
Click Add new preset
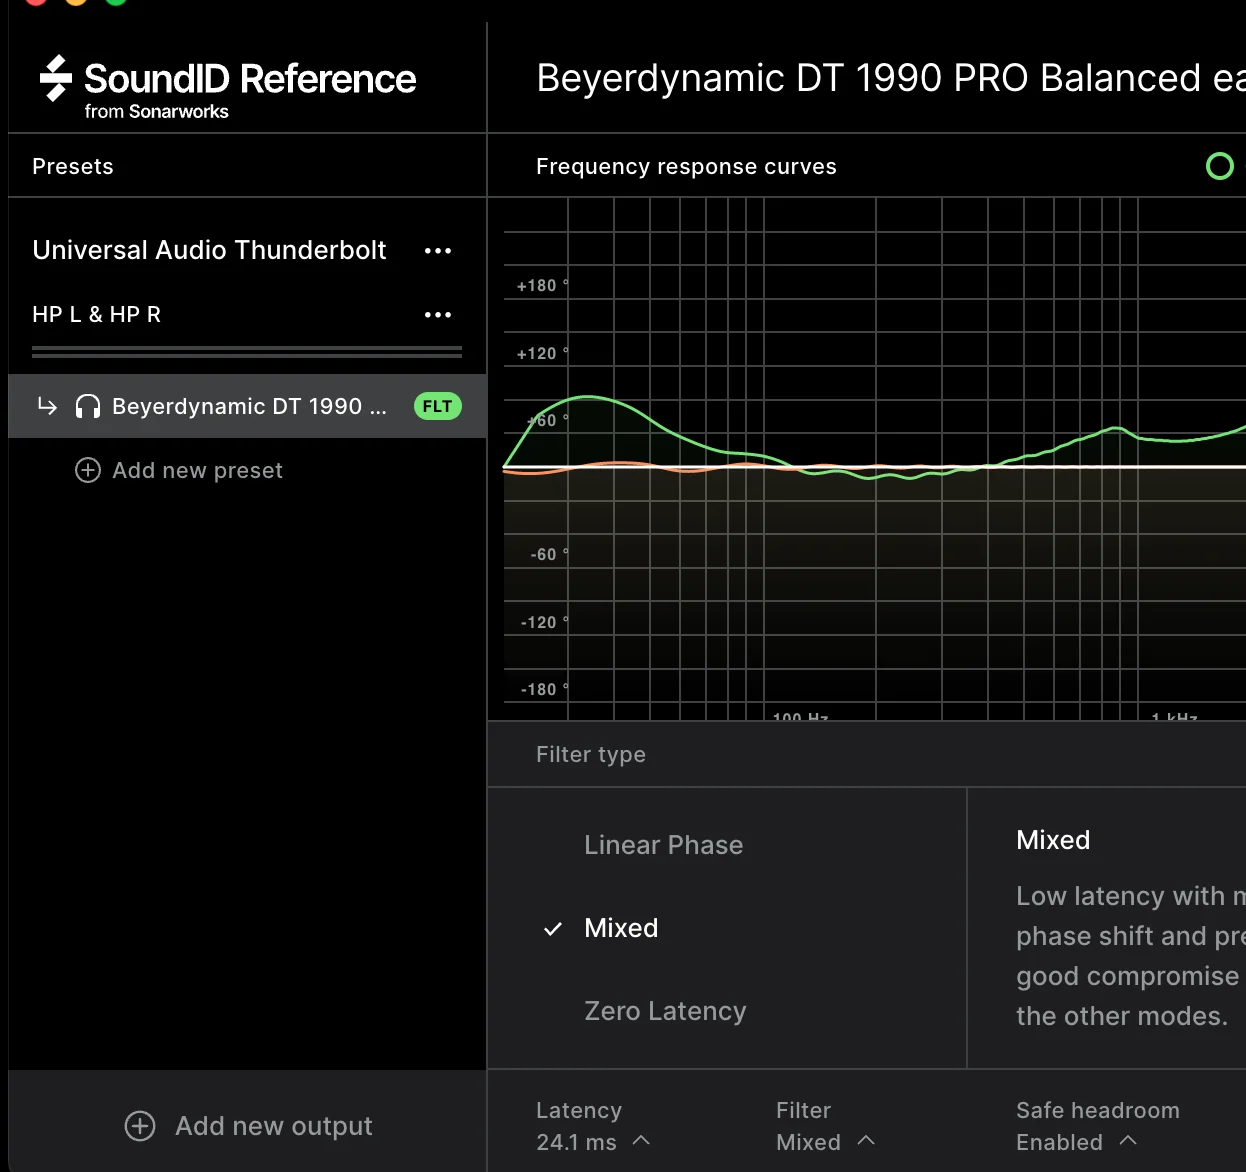coord(197,470)
